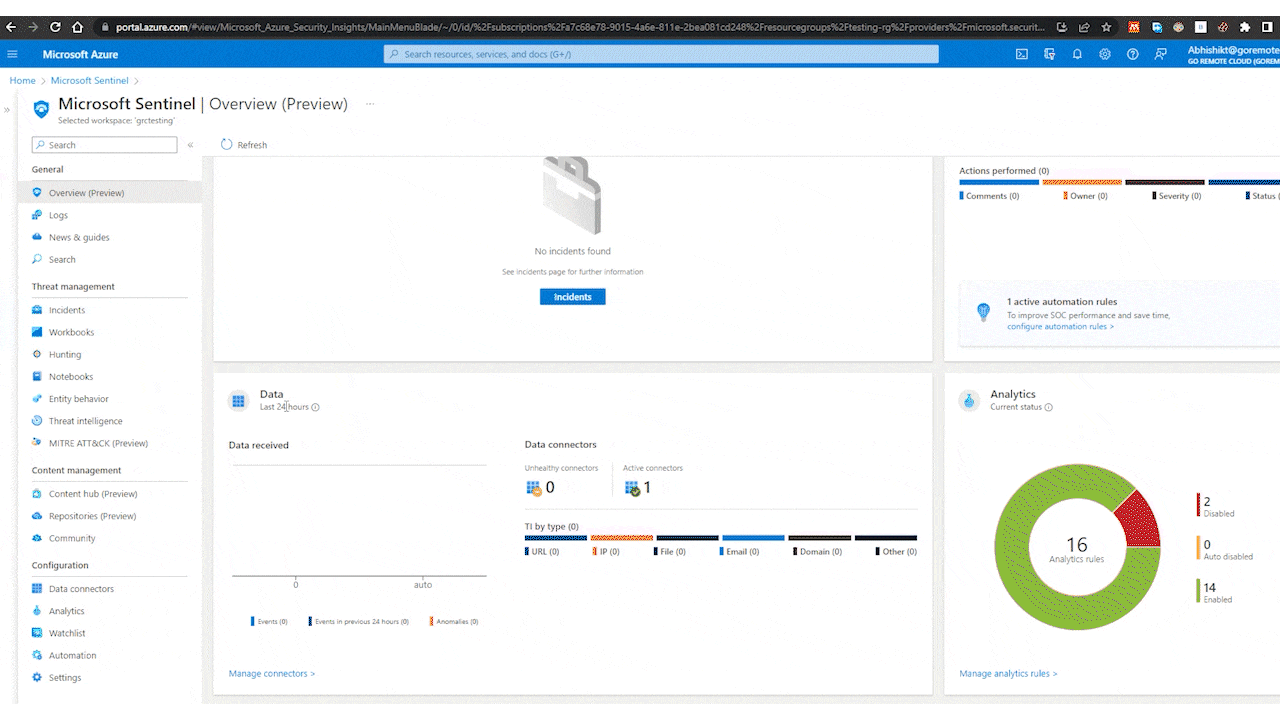Click Microsoft Azure portal title
The width and height of the screenshot is (1280, 720).
point(80,54)
